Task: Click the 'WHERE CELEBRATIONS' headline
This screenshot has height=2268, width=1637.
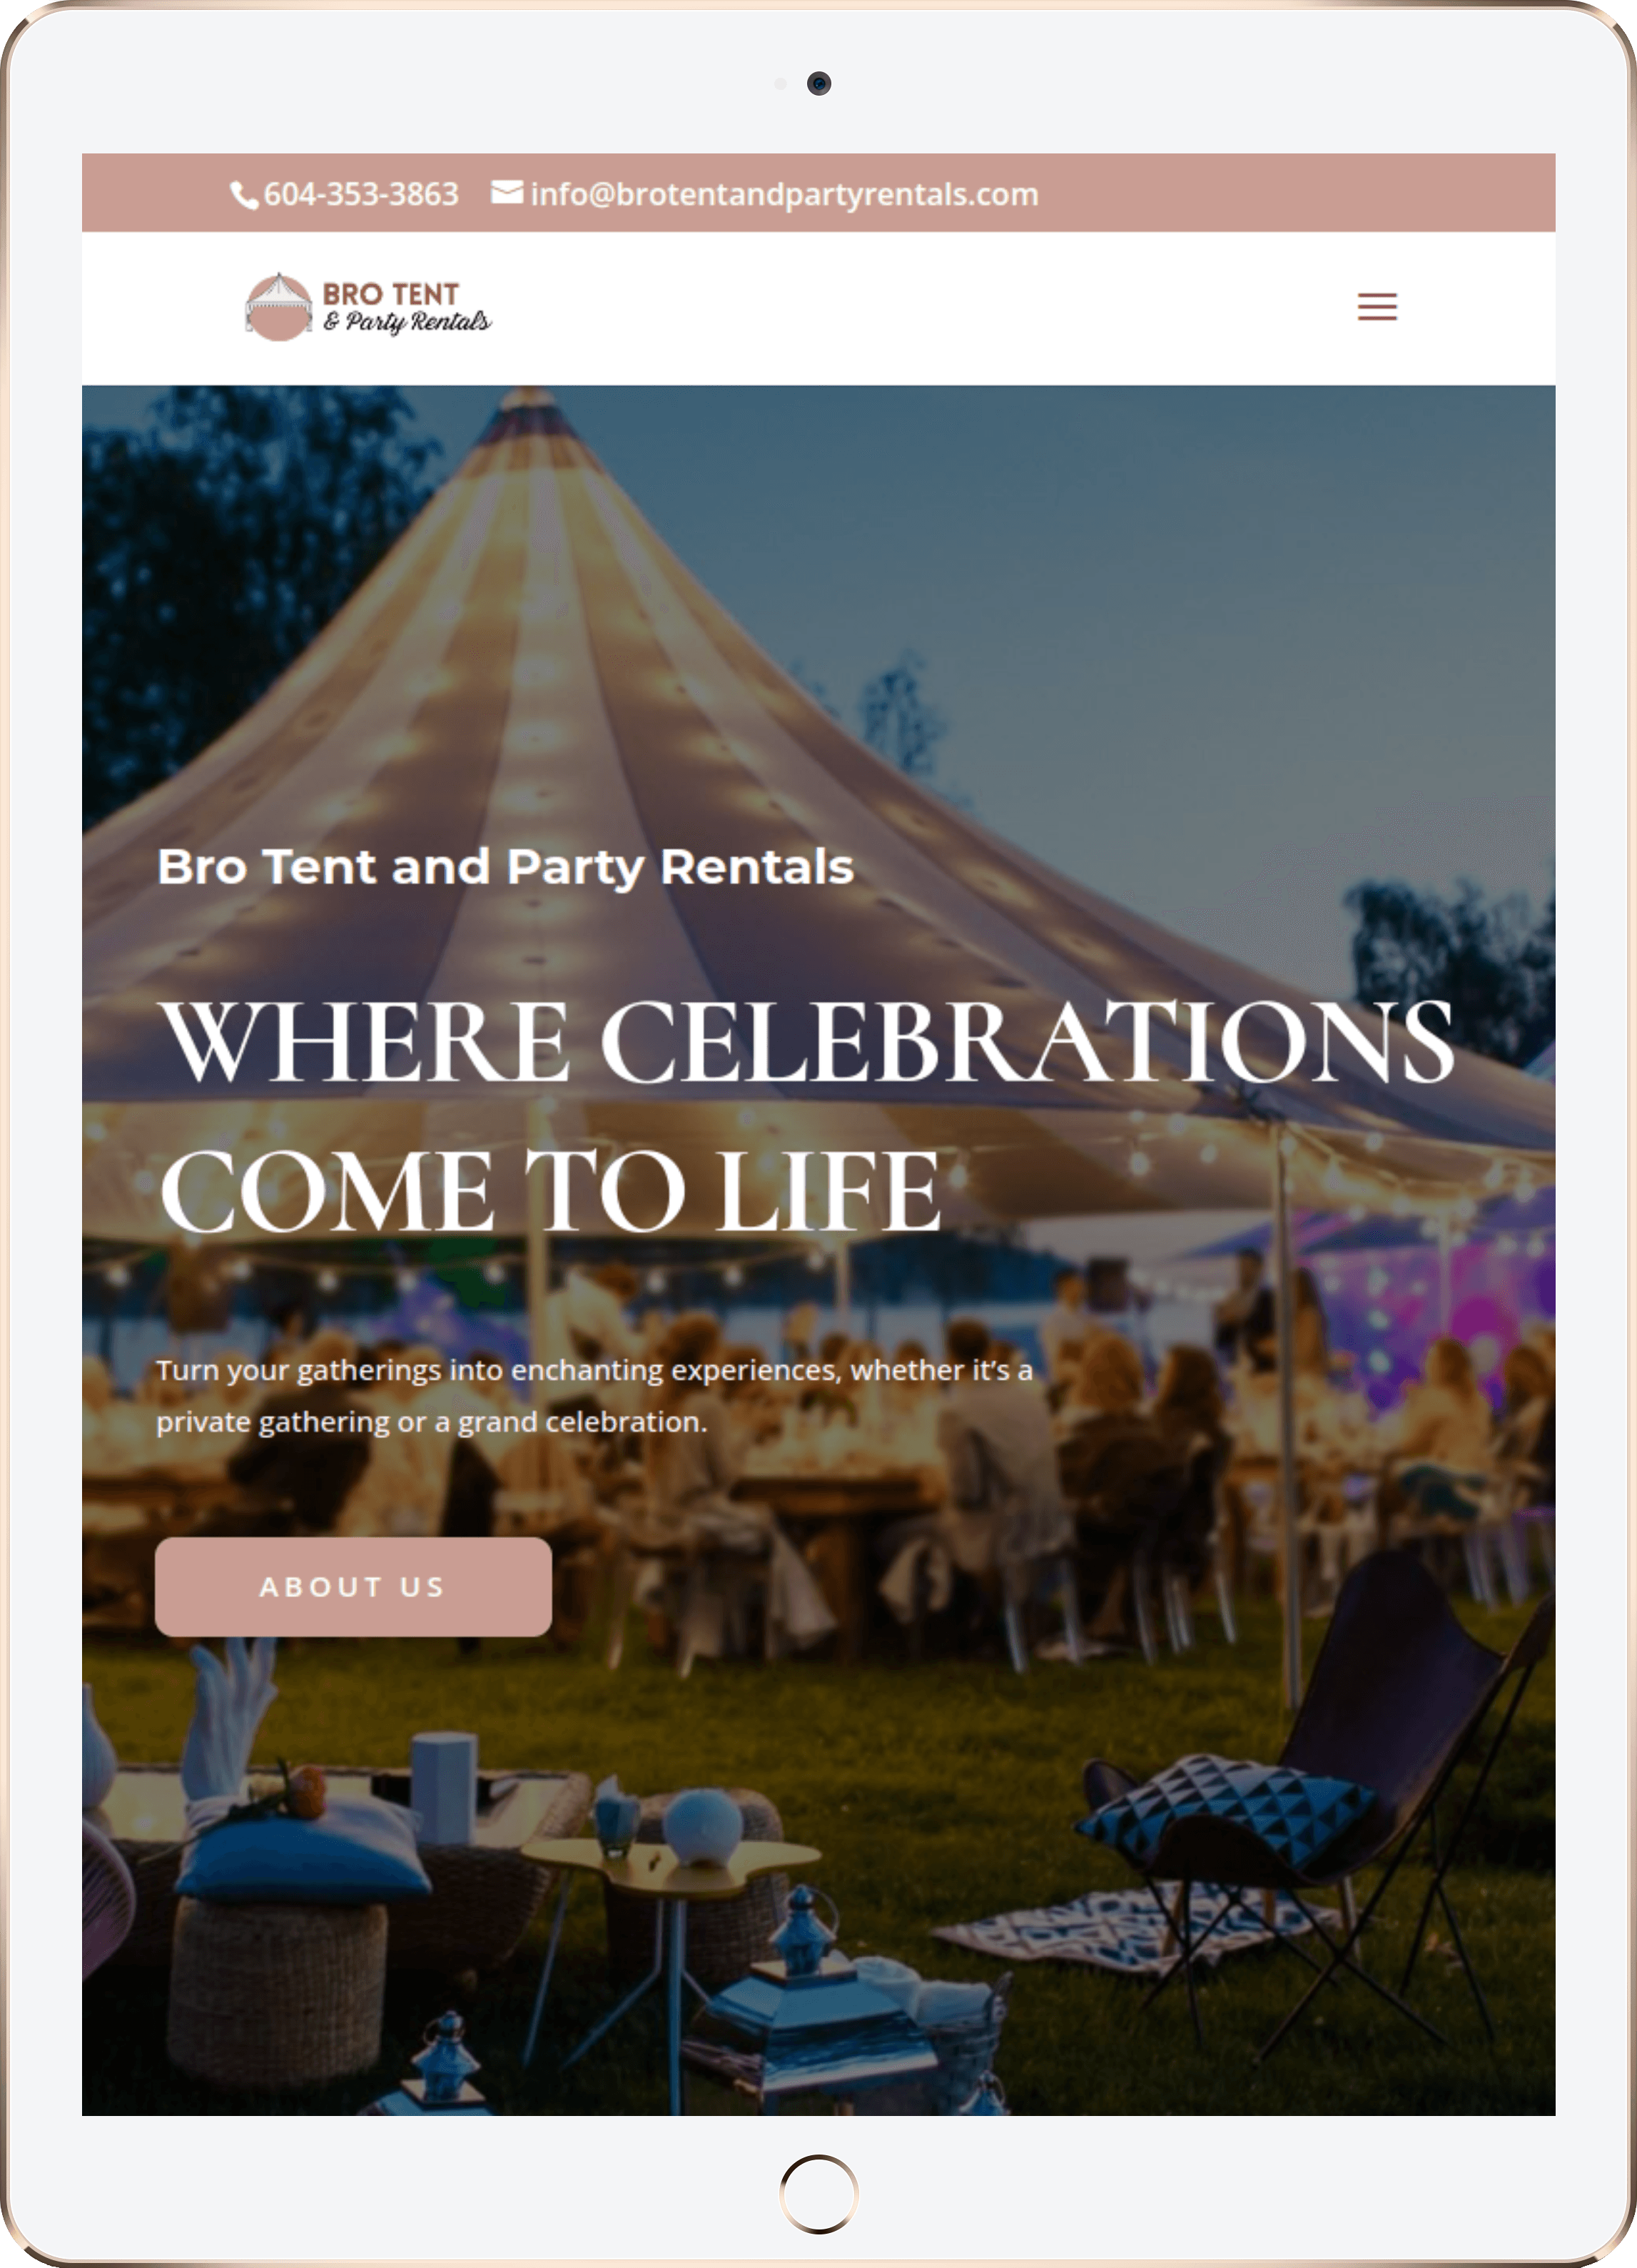Action: 806,1042
